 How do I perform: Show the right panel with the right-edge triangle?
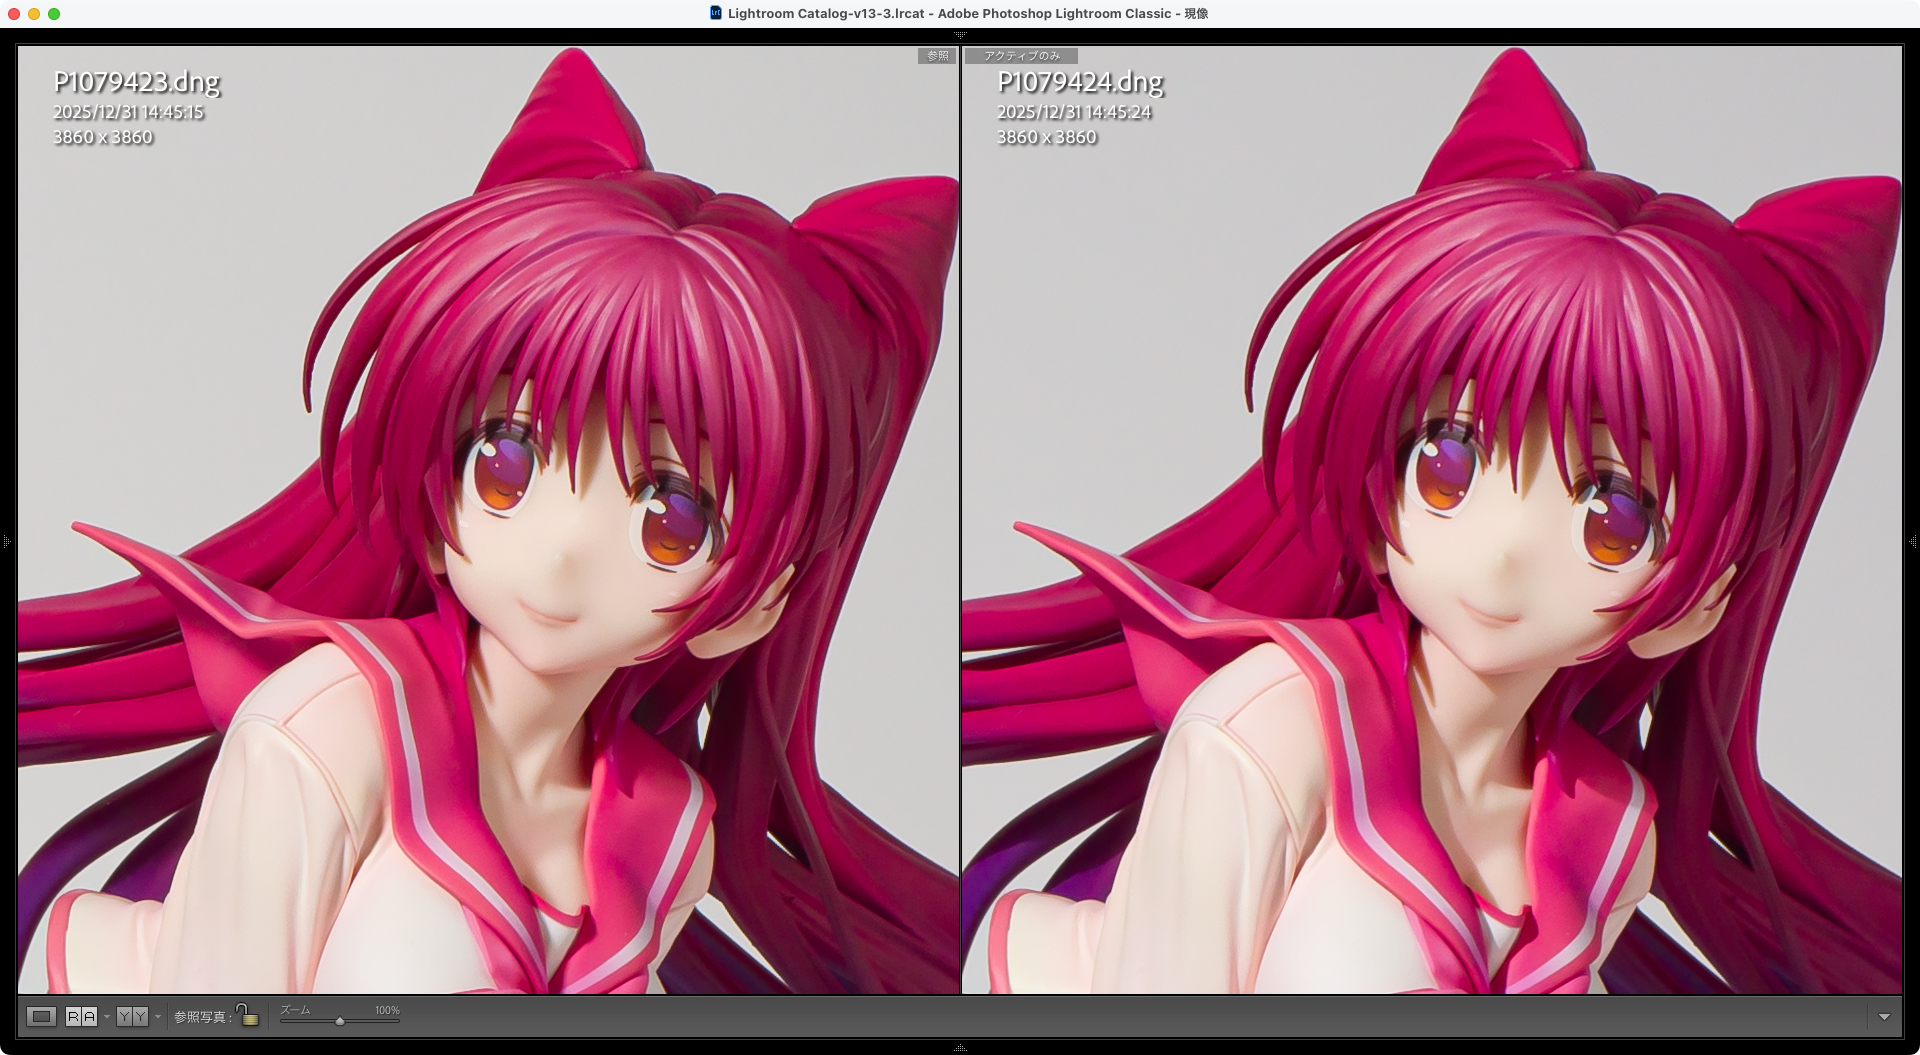pos(1913,542)
